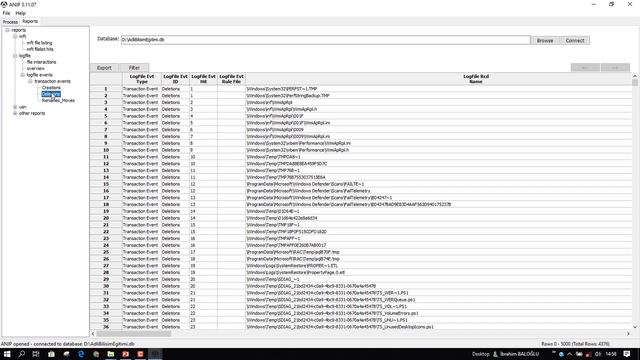The width and height of the screenshot is (640, 360).
Task: Collapse the transaction events node
Action: pos(30,81)
